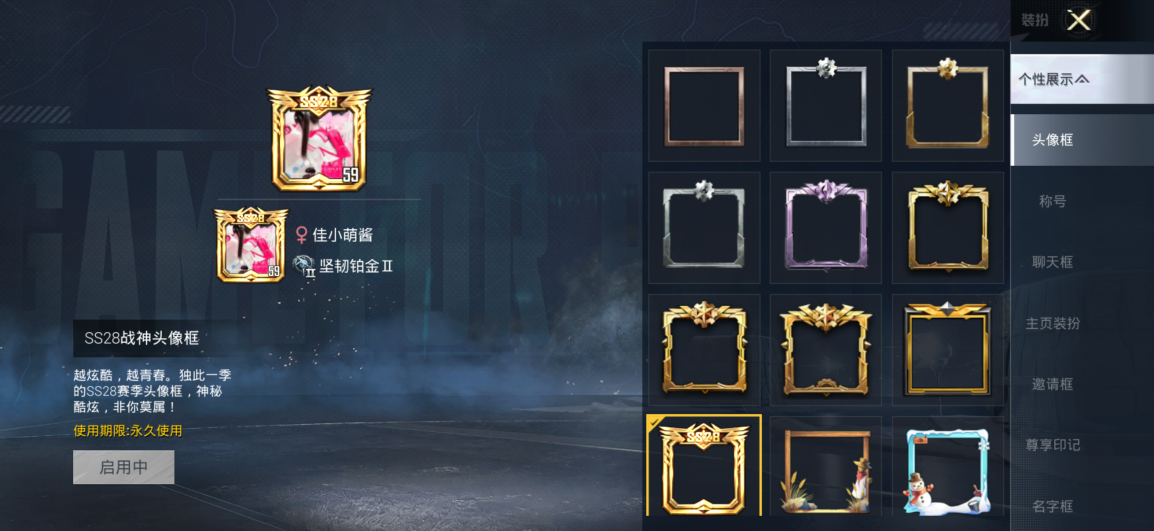Go to the 名字框 tab

coord(1052,507)
